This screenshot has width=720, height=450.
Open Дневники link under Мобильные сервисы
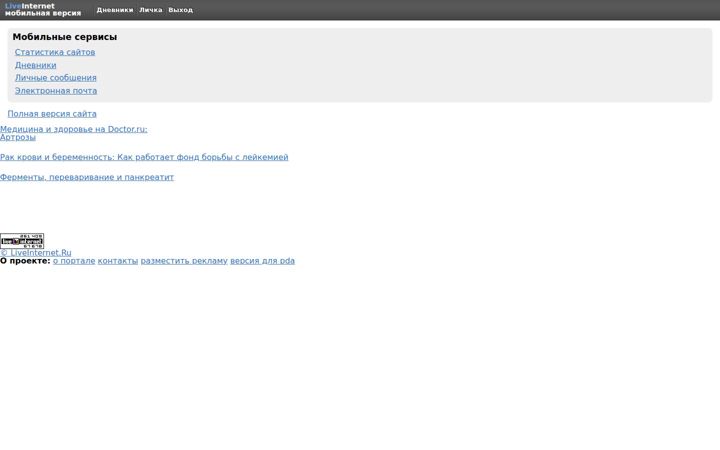[x=35, y=65]
